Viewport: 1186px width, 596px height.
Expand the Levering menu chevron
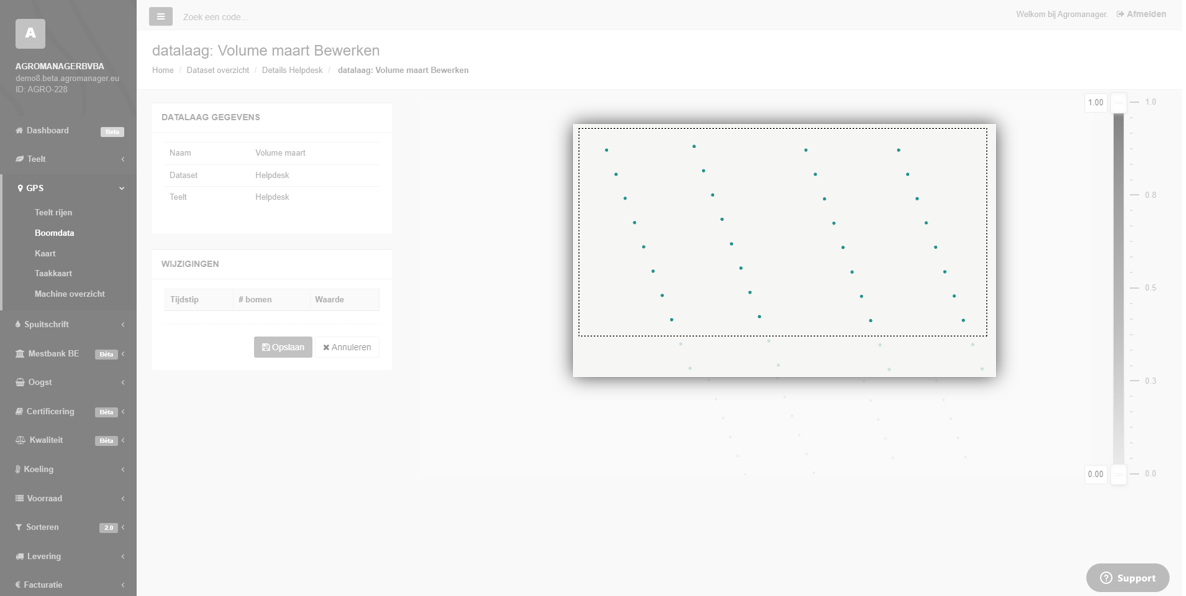[122, 556]
